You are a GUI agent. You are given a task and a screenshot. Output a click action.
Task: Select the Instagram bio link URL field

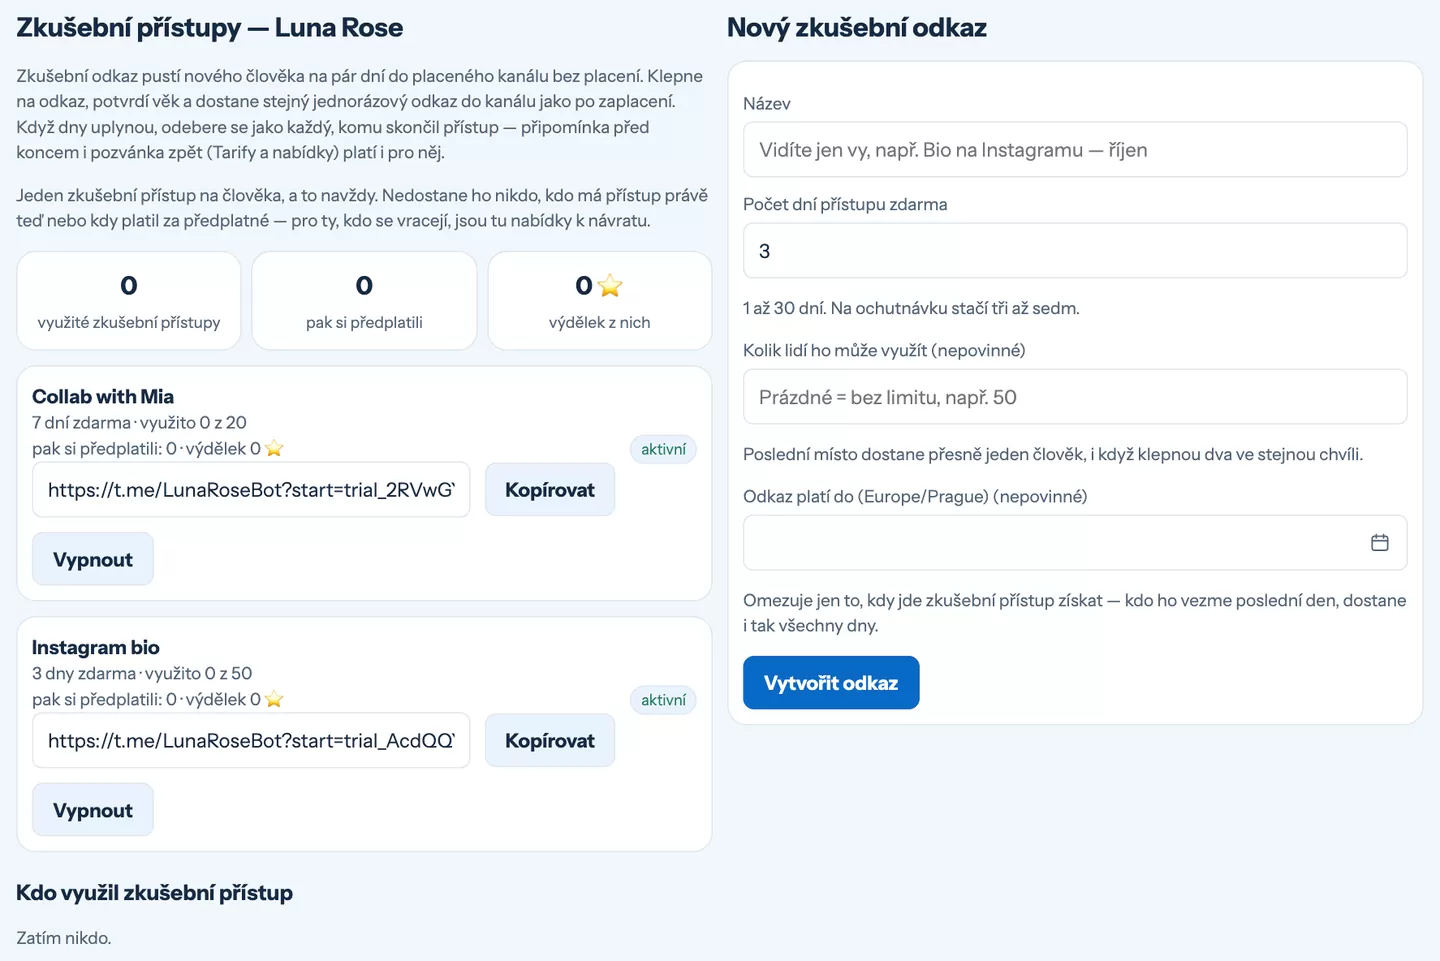click(251, 741)
